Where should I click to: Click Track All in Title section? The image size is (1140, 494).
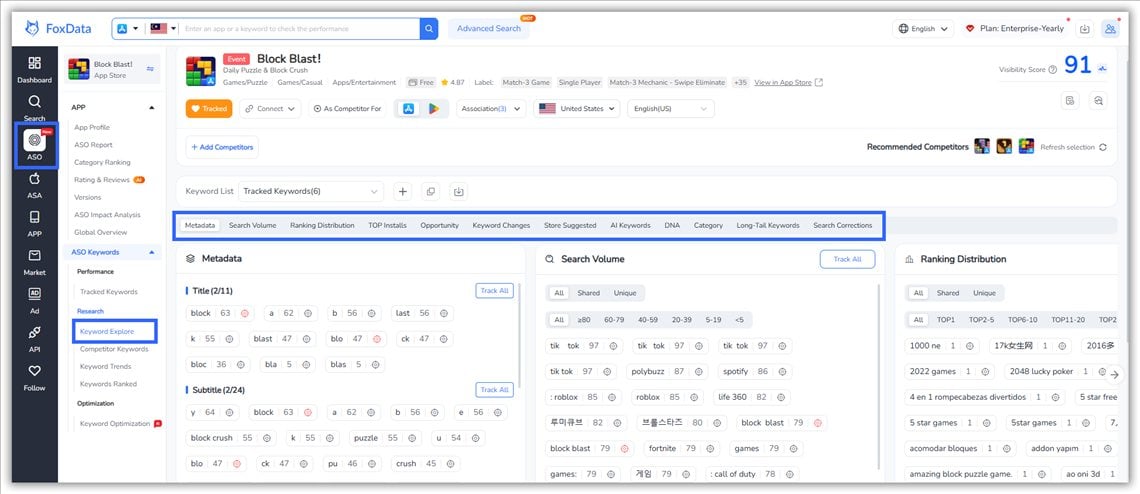point(494,290)
